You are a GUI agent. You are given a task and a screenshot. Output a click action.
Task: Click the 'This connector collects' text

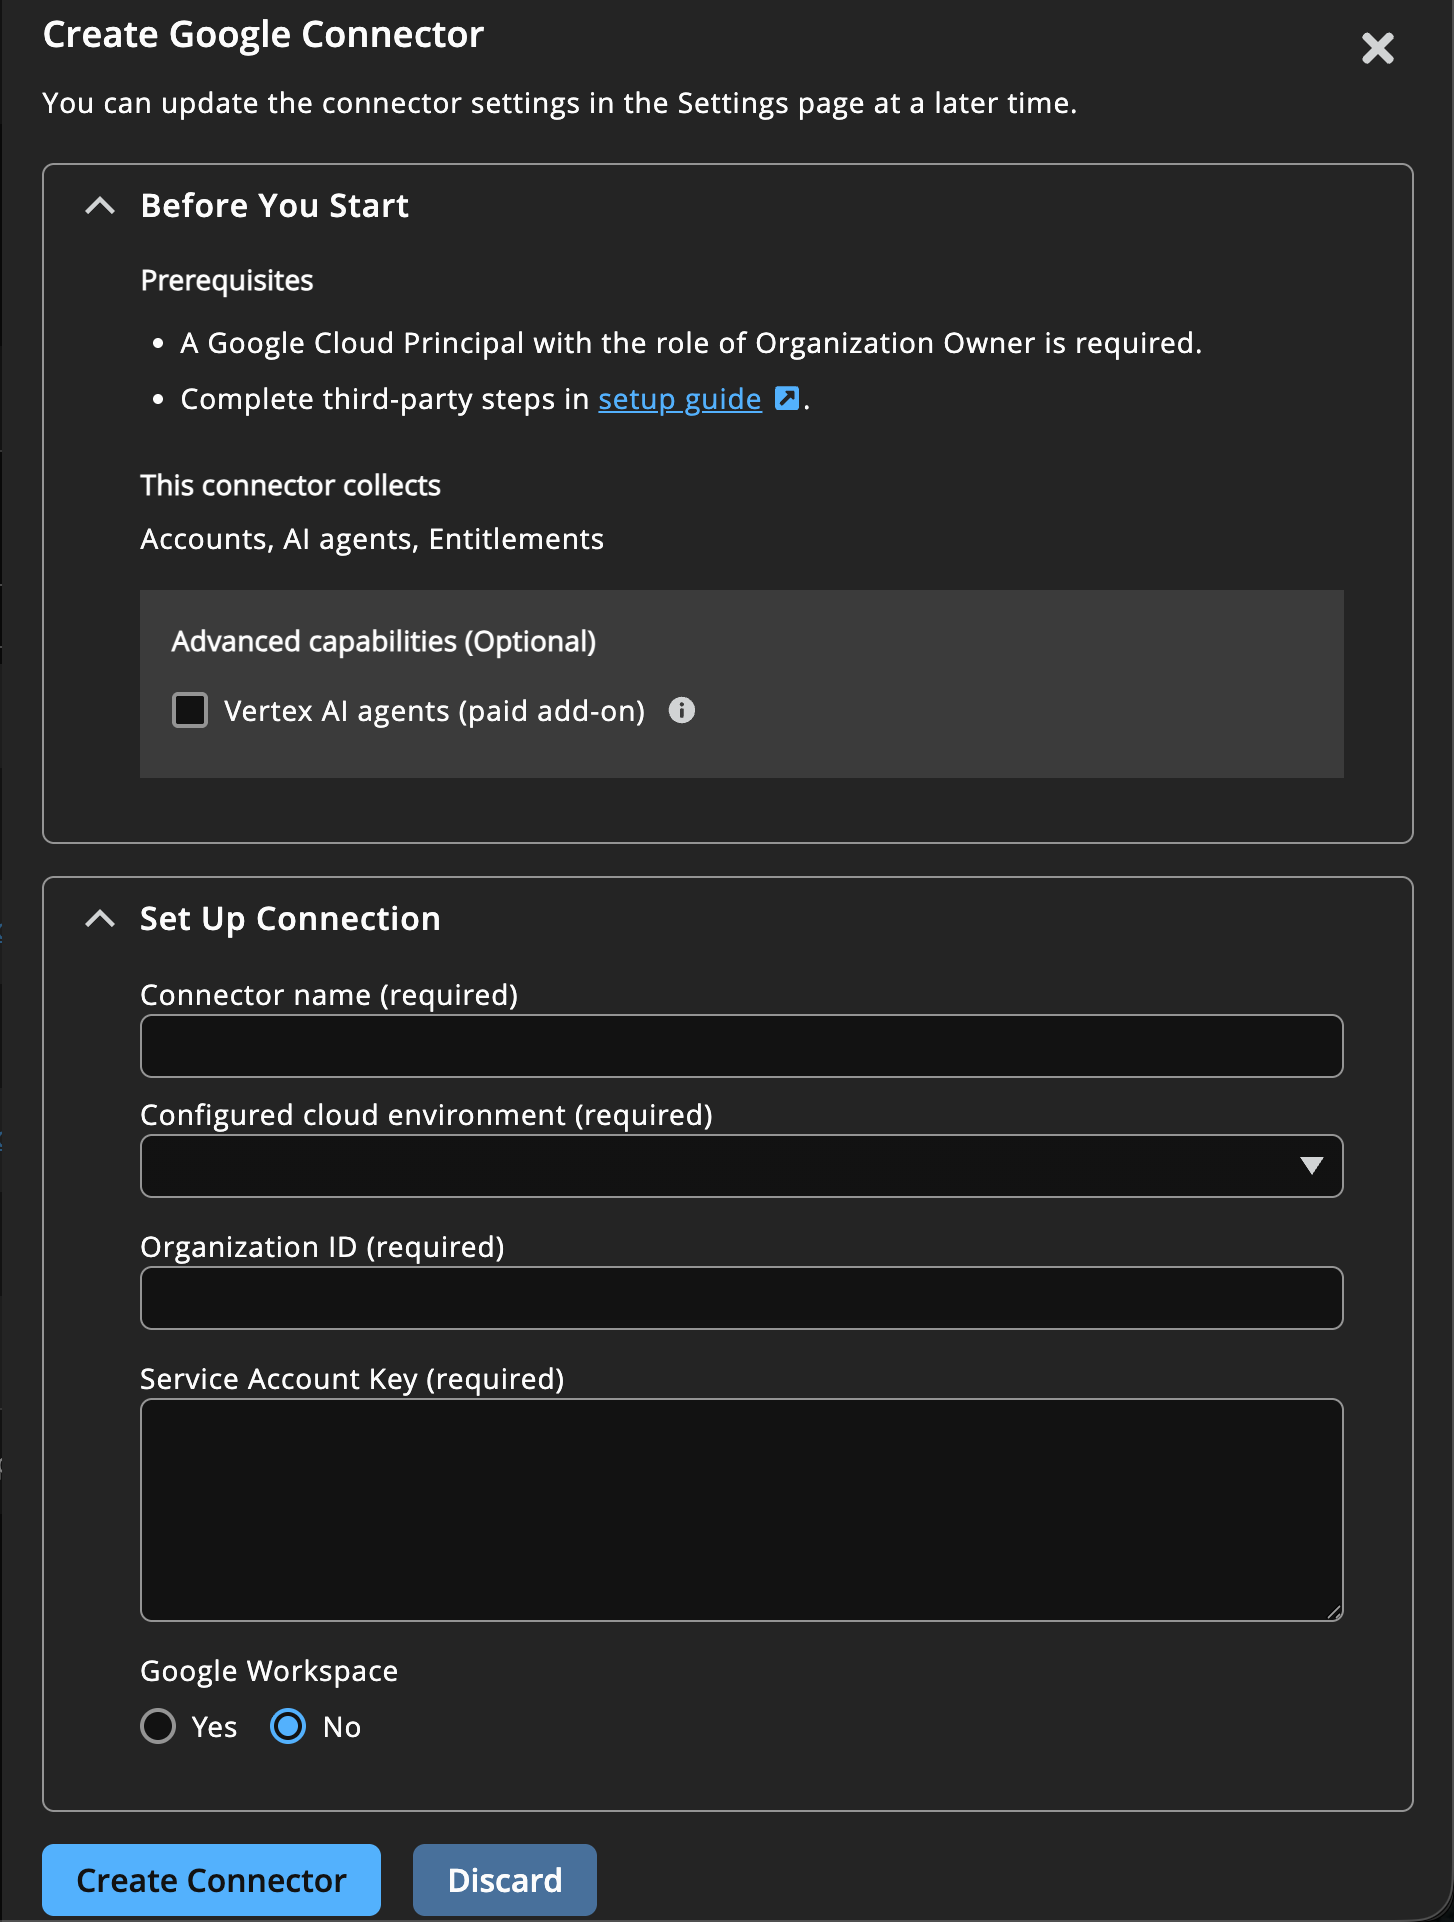(x=290, y=485)
